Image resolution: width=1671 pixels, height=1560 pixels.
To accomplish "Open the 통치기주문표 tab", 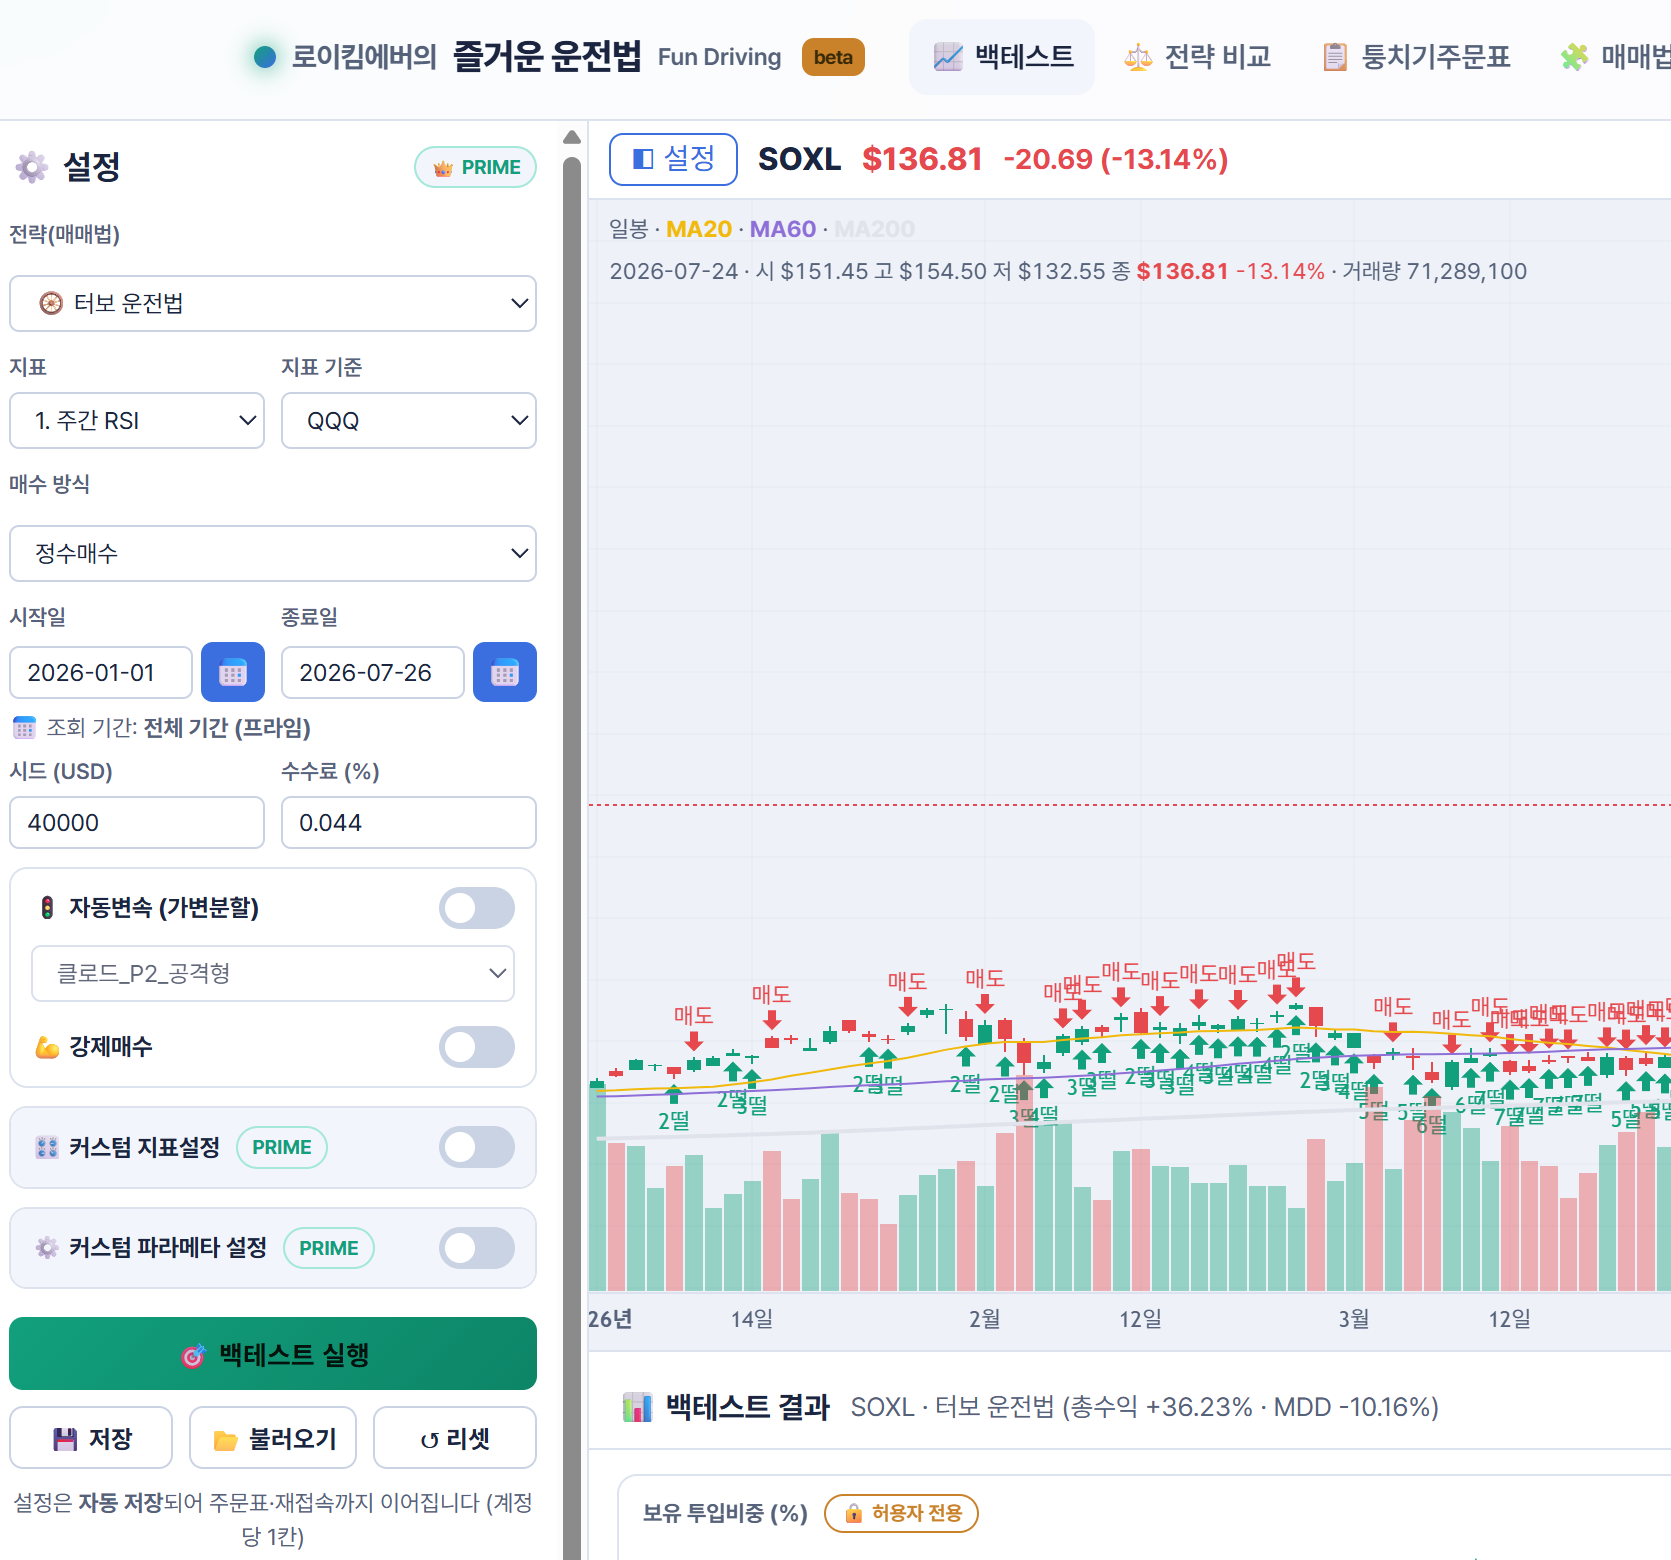I will tap(1416, 57).
